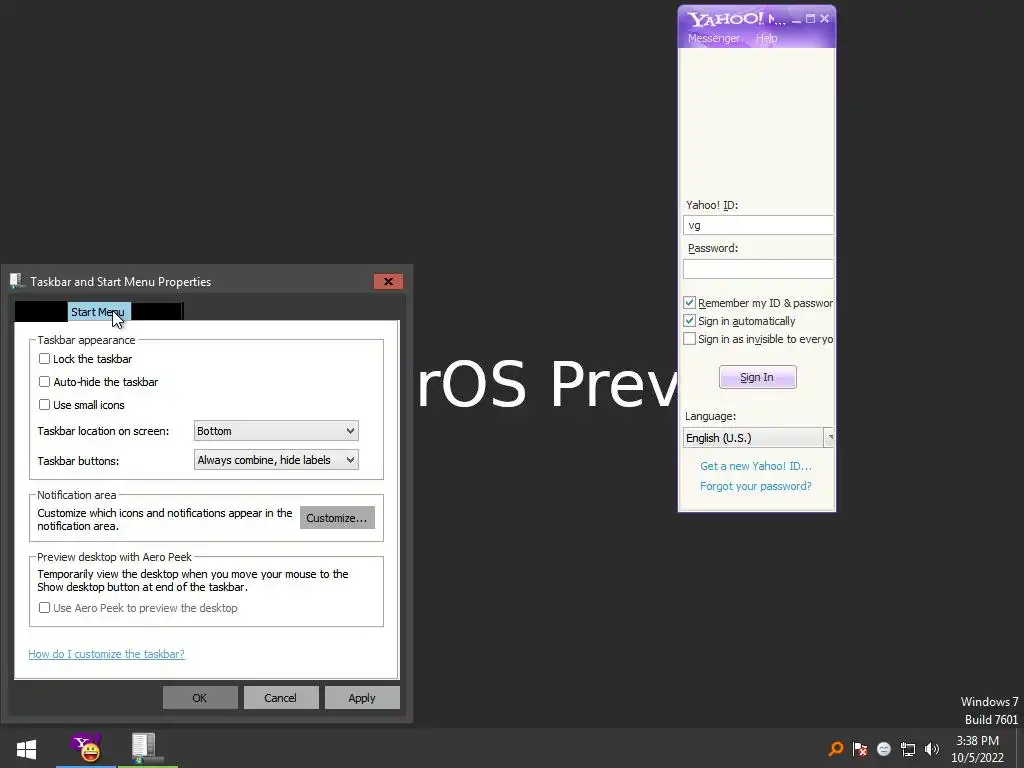Click Get a new Yahoo! ID link
1024x768 pixels.
point(756,466)
